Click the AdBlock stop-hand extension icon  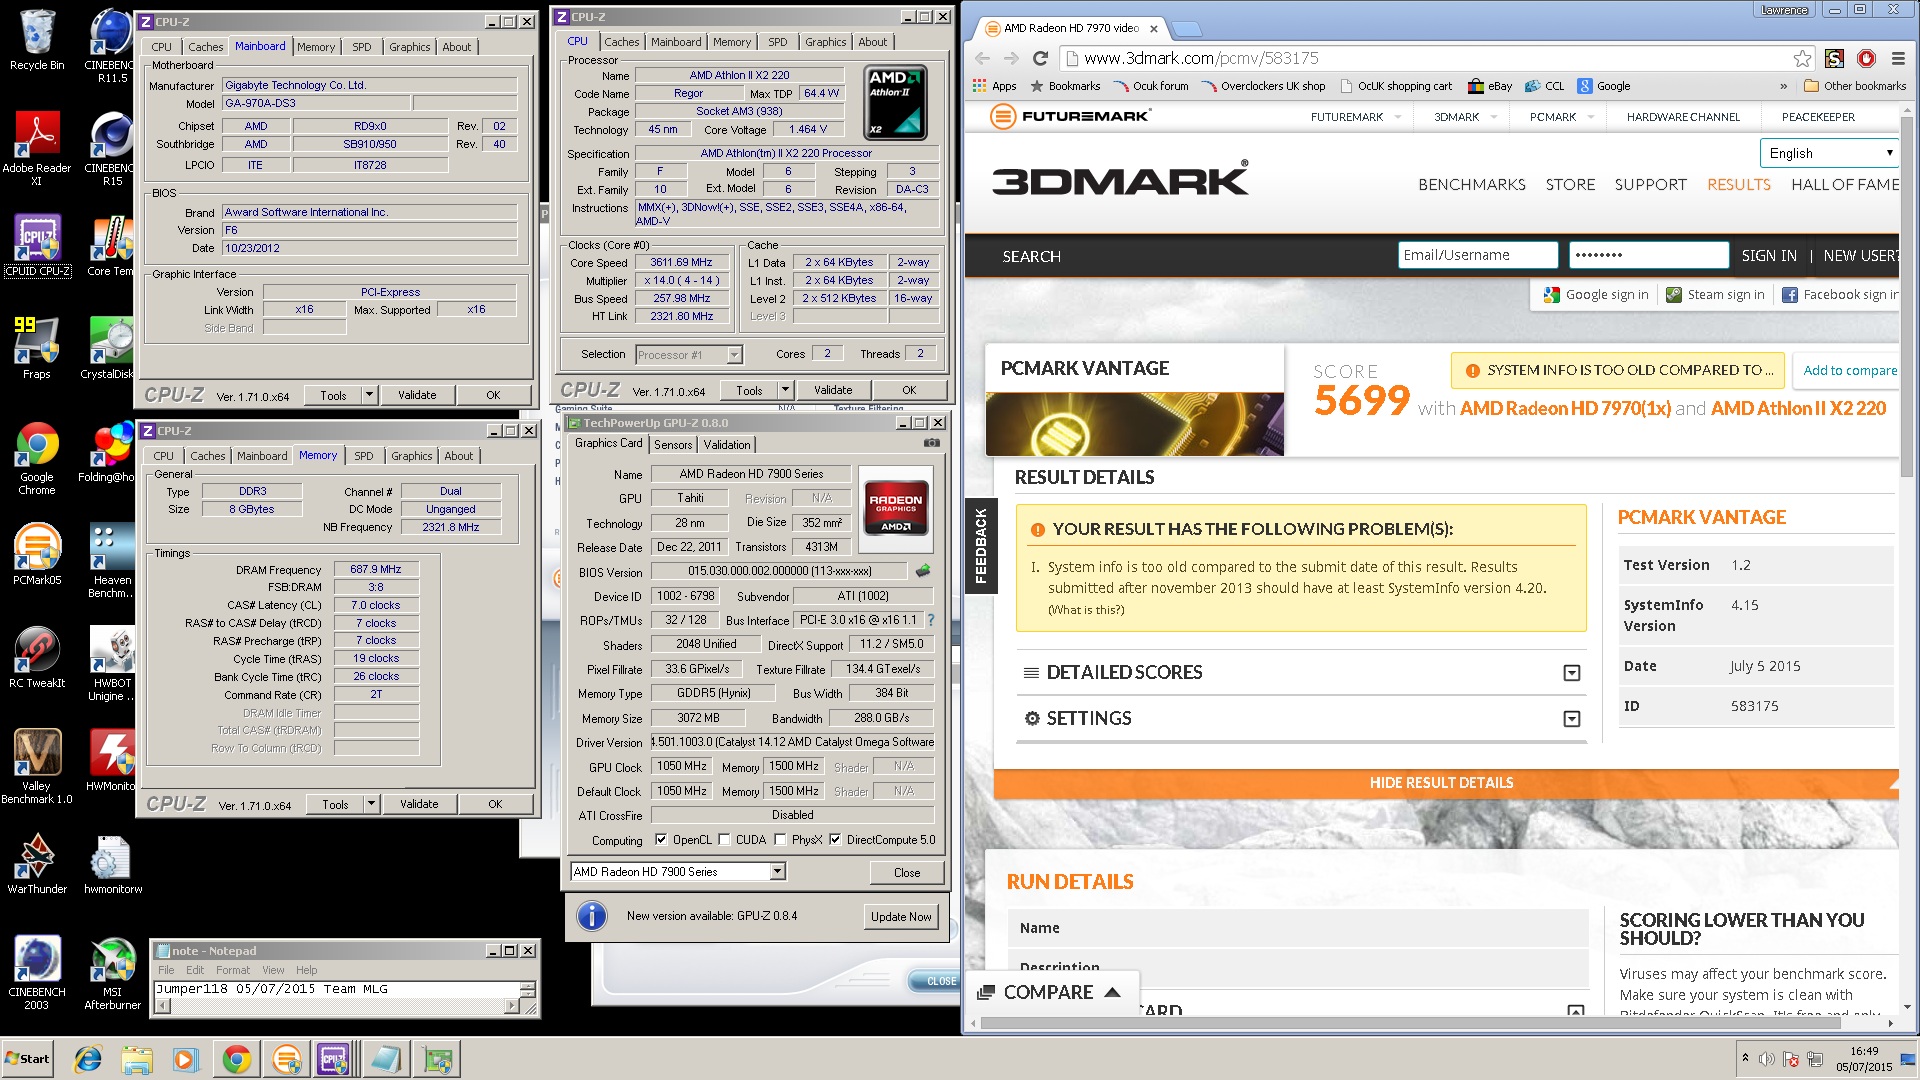(x=1865, y=58)
